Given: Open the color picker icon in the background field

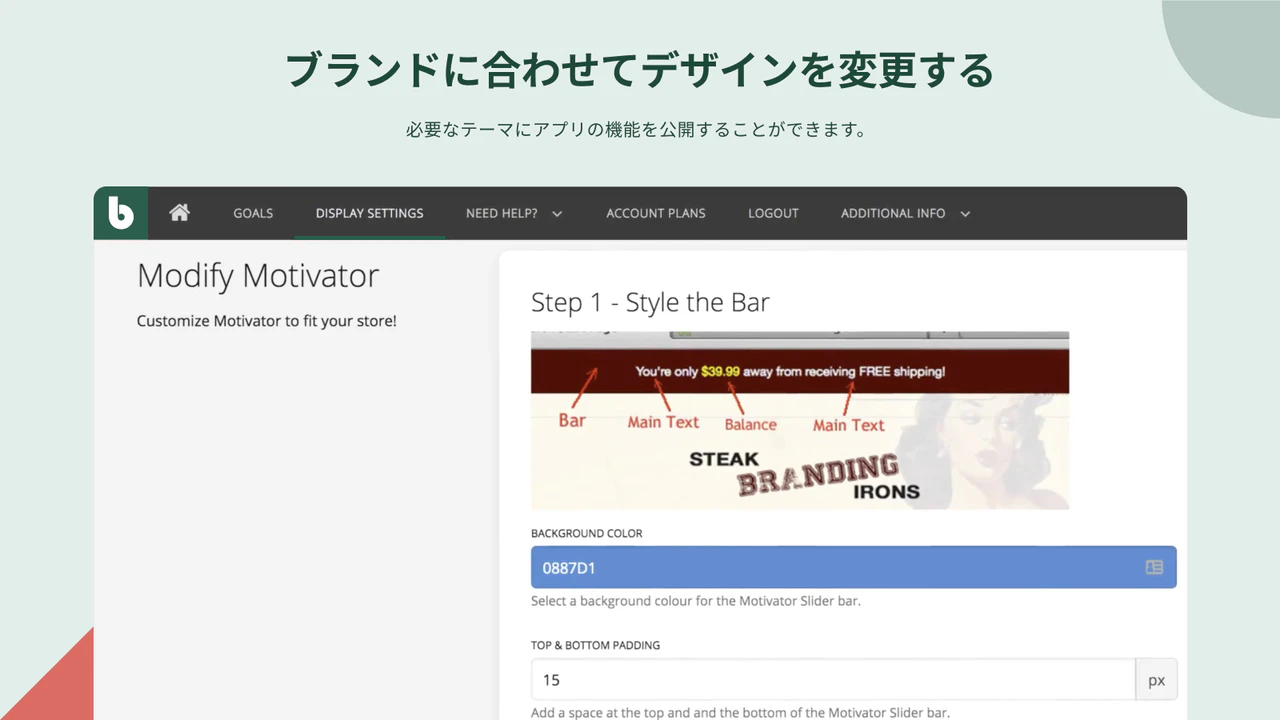Looking at the screenshot, I should click(1154, 567).
